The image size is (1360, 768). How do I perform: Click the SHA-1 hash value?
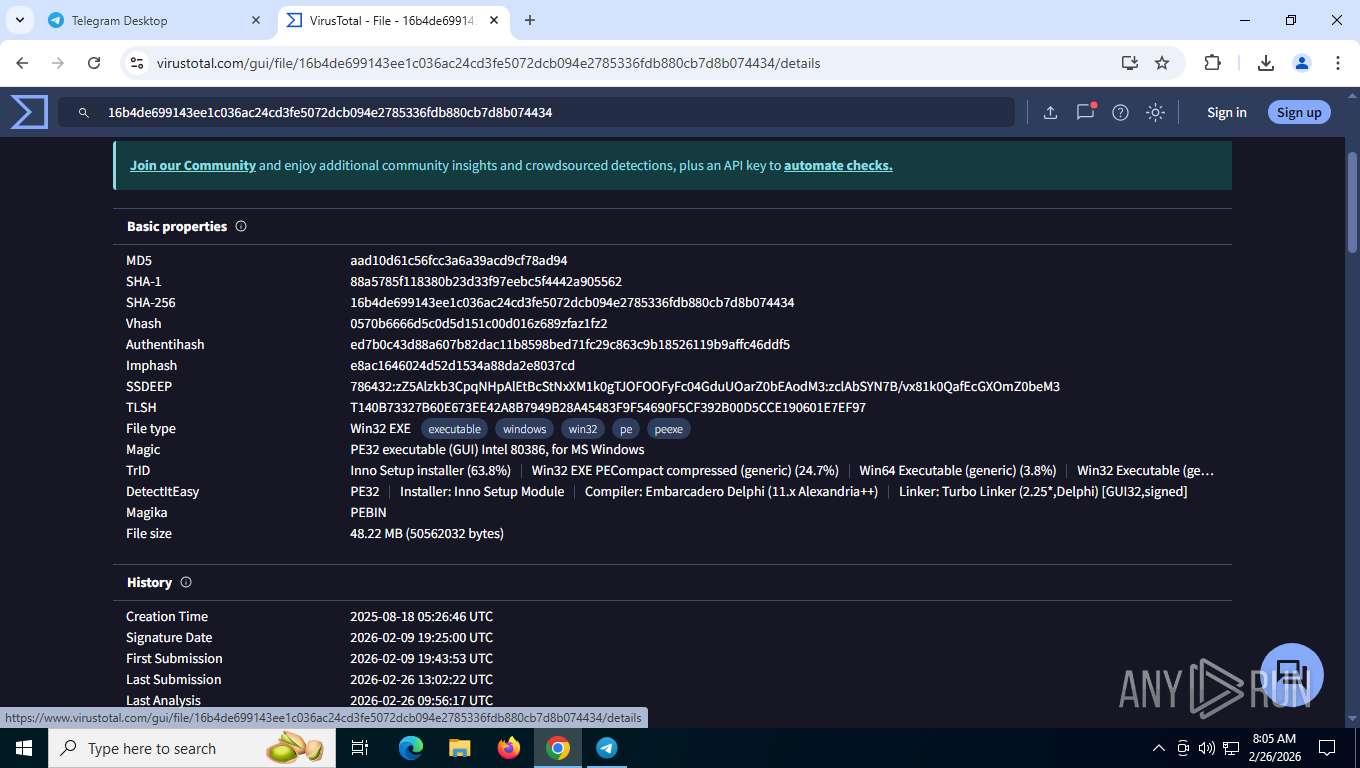(486, 281)
